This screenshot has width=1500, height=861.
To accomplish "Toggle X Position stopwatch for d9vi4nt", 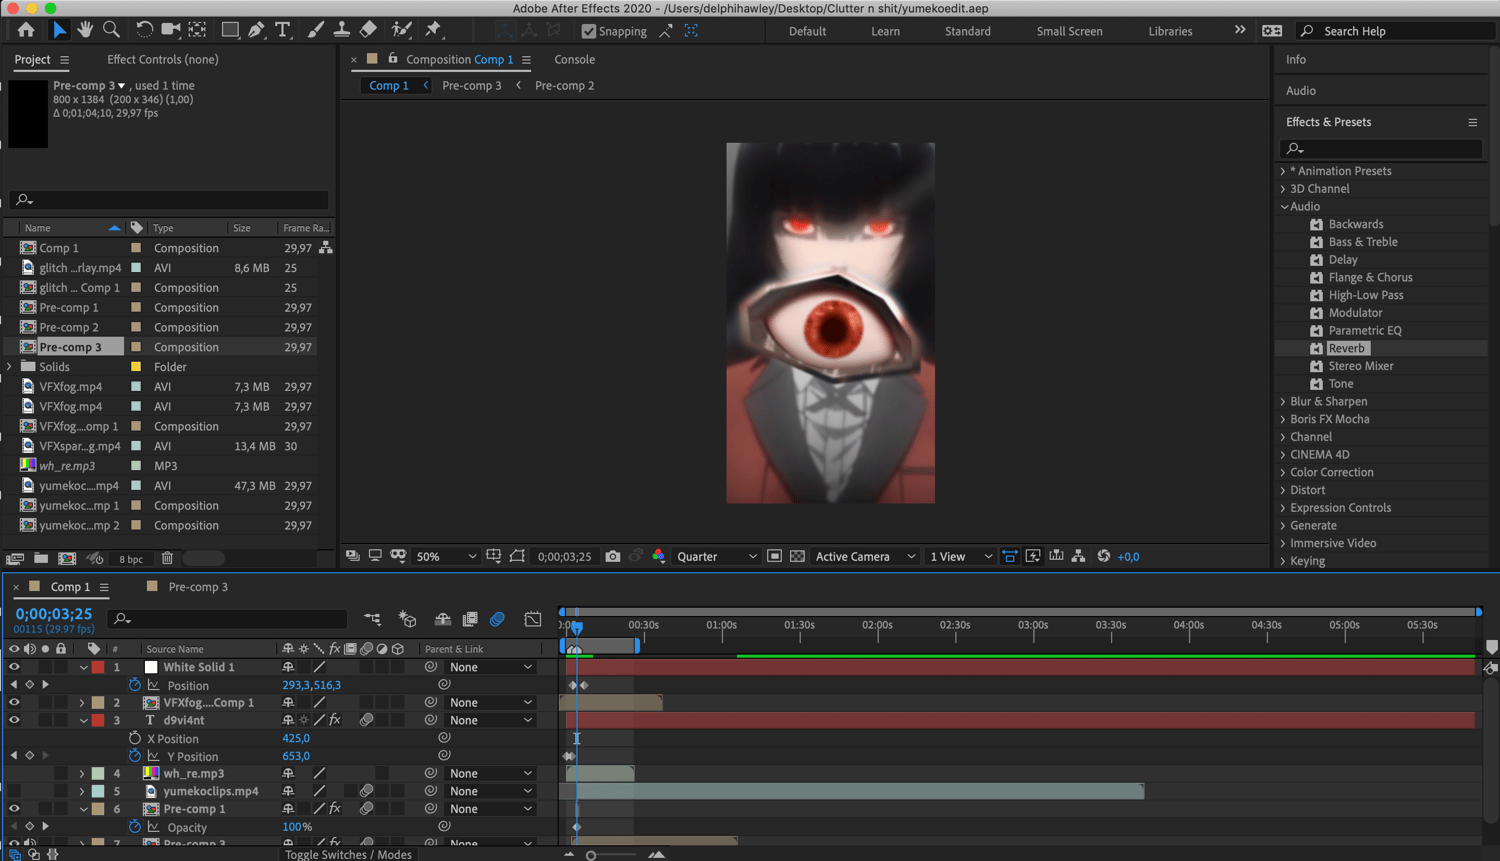I will click(x=135, y=738).
